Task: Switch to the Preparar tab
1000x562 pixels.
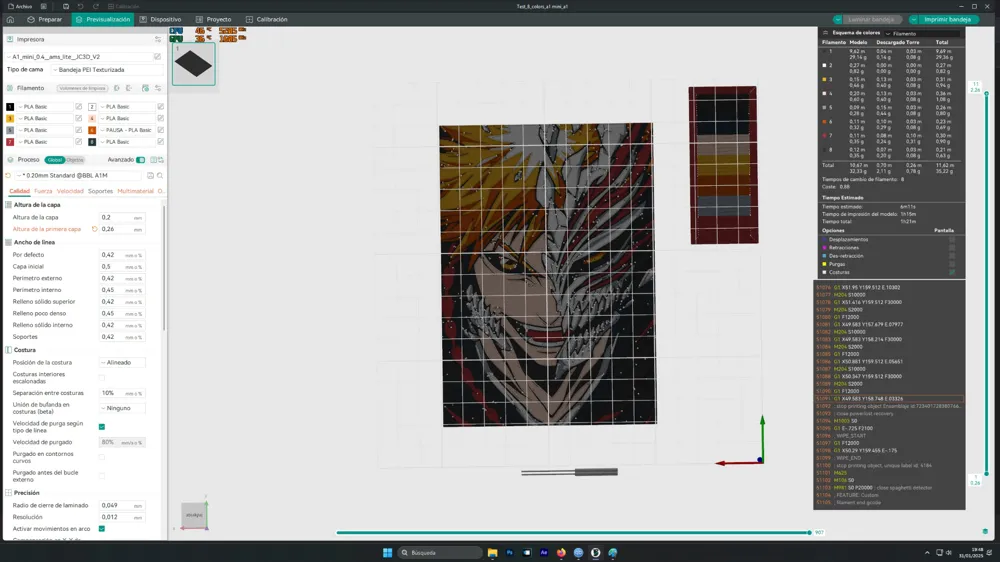Action: pyautogui.click(x=45, y=19)
